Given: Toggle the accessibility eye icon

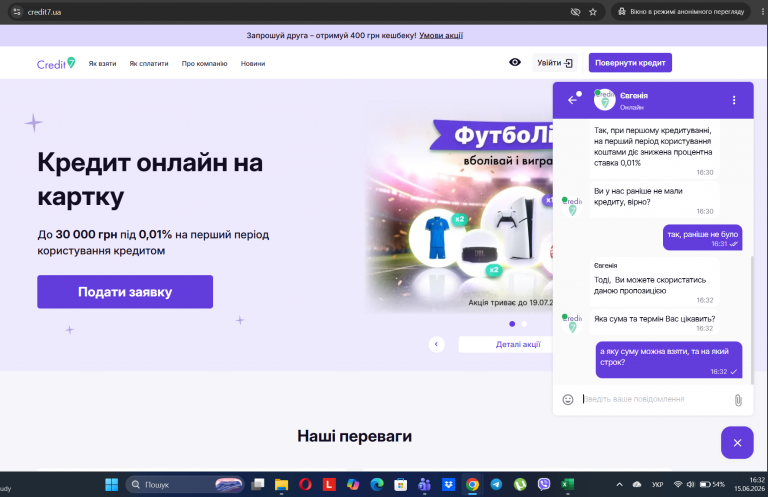Looking at the screenshot, I should coord(515,62).
